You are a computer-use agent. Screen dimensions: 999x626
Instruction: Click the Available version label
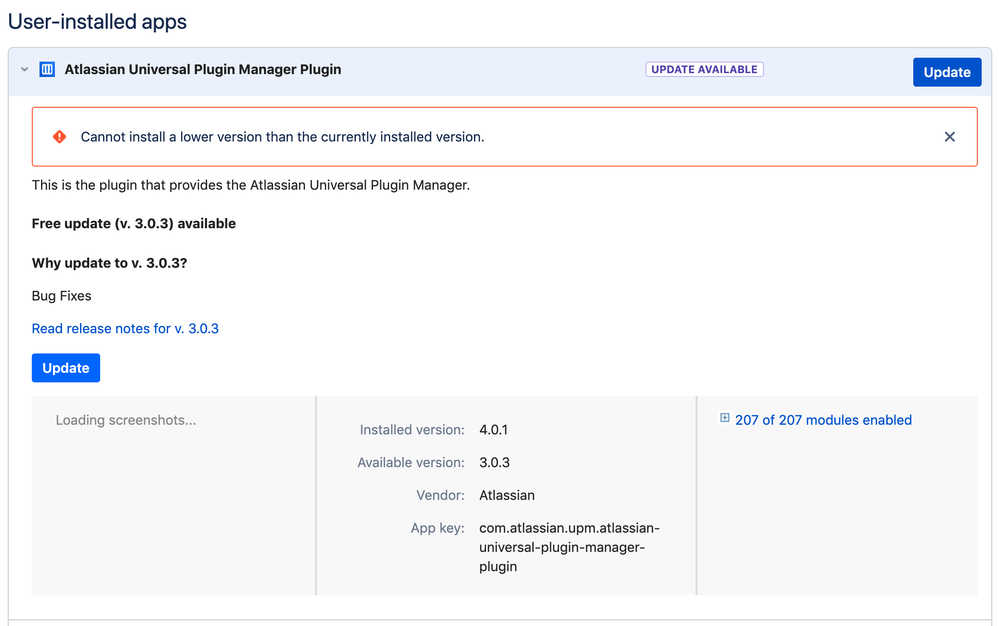pyautogui.click(x=411, y=462)
